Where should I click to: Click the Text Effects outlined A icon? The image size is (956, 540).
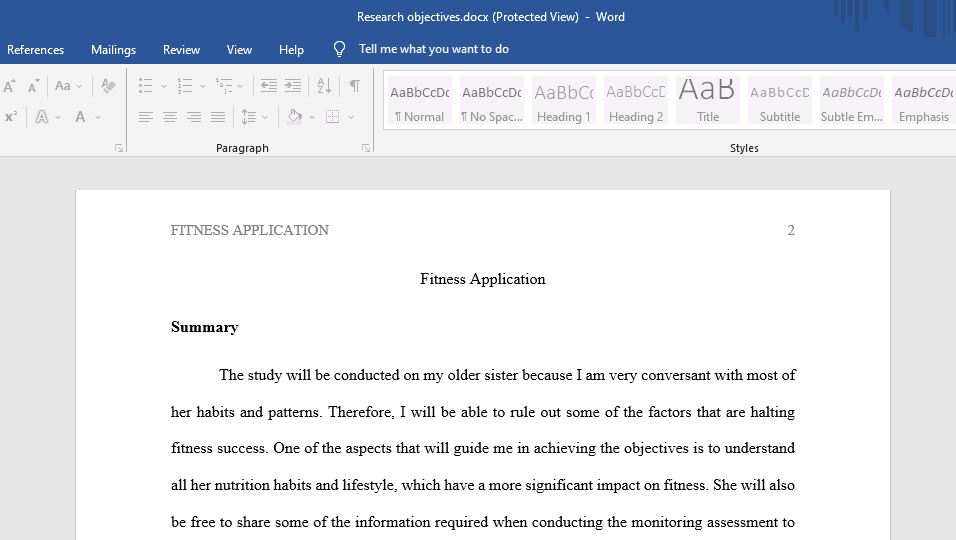pos(41,116)
